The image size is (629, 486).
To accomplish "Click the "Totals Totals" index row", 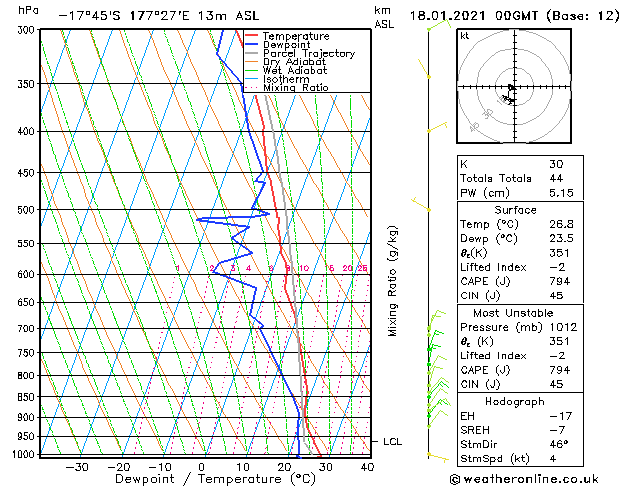I will click(x=519, y=178).
